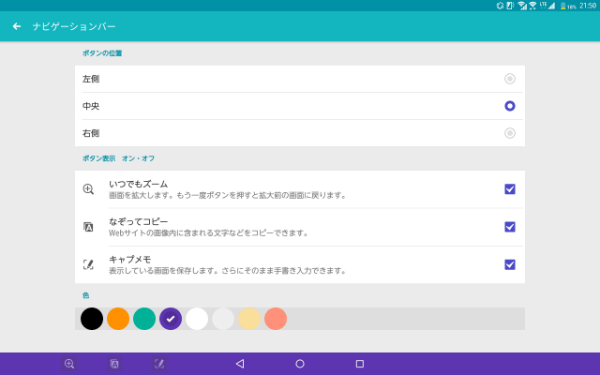
Task: Tap the Android back triangle button
Action: 240,364
